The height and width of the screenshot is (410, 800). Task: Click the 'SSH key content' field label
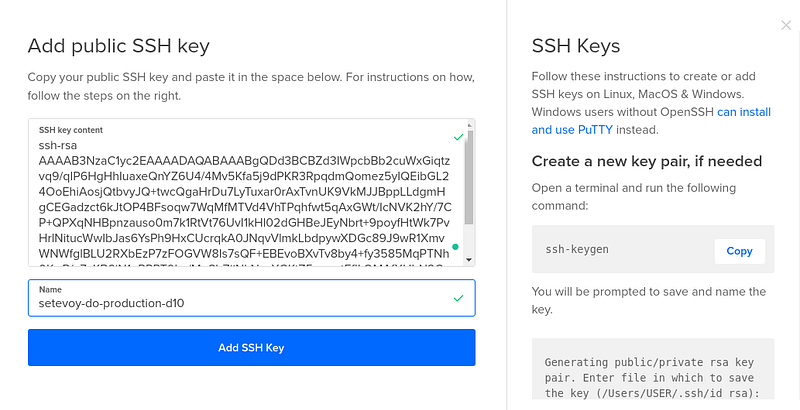pyautogui.click(x=70, y=130)
